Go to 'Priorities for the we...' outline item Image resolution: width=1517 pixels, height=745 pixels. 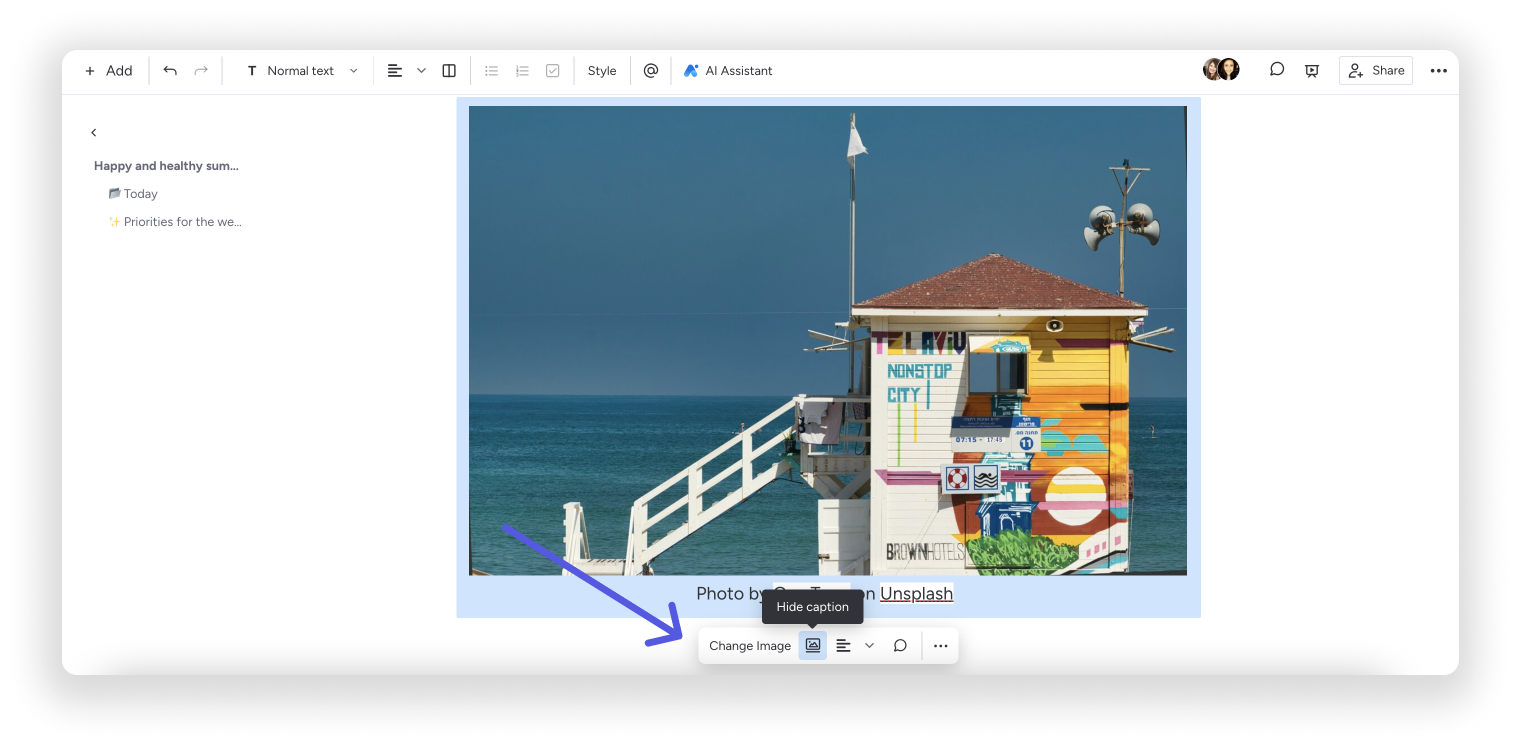click(x=175, y=222)
